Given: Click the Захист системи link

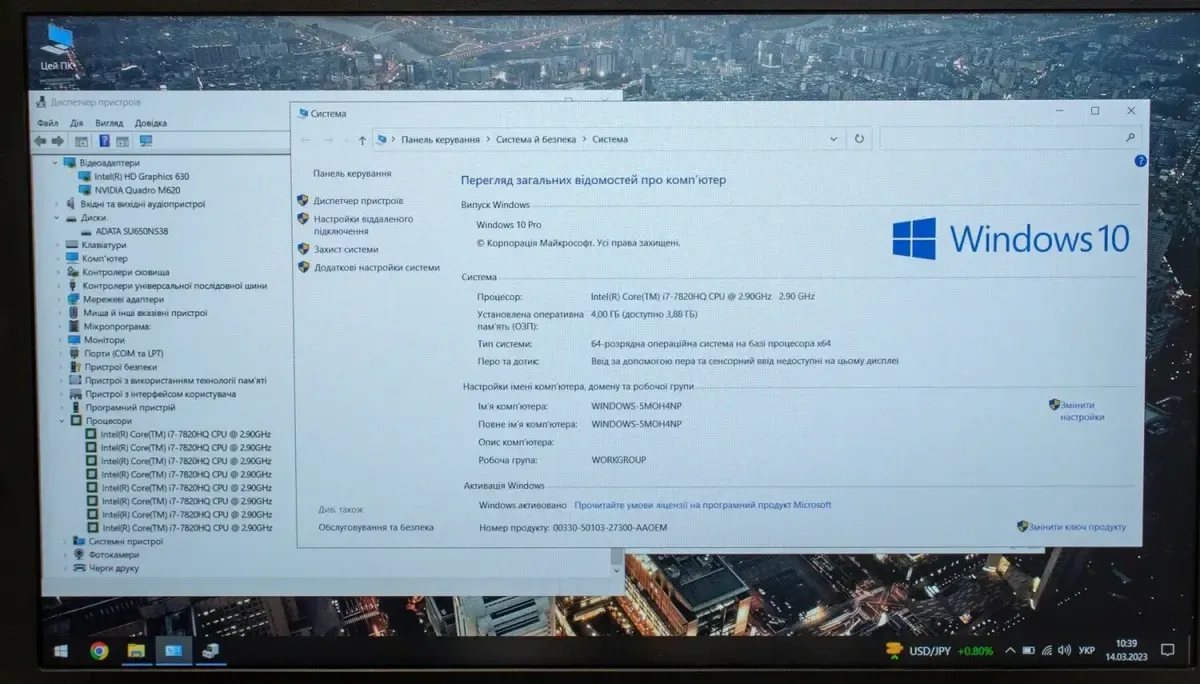Looking at the screenshot, I should tap(346, 250).
